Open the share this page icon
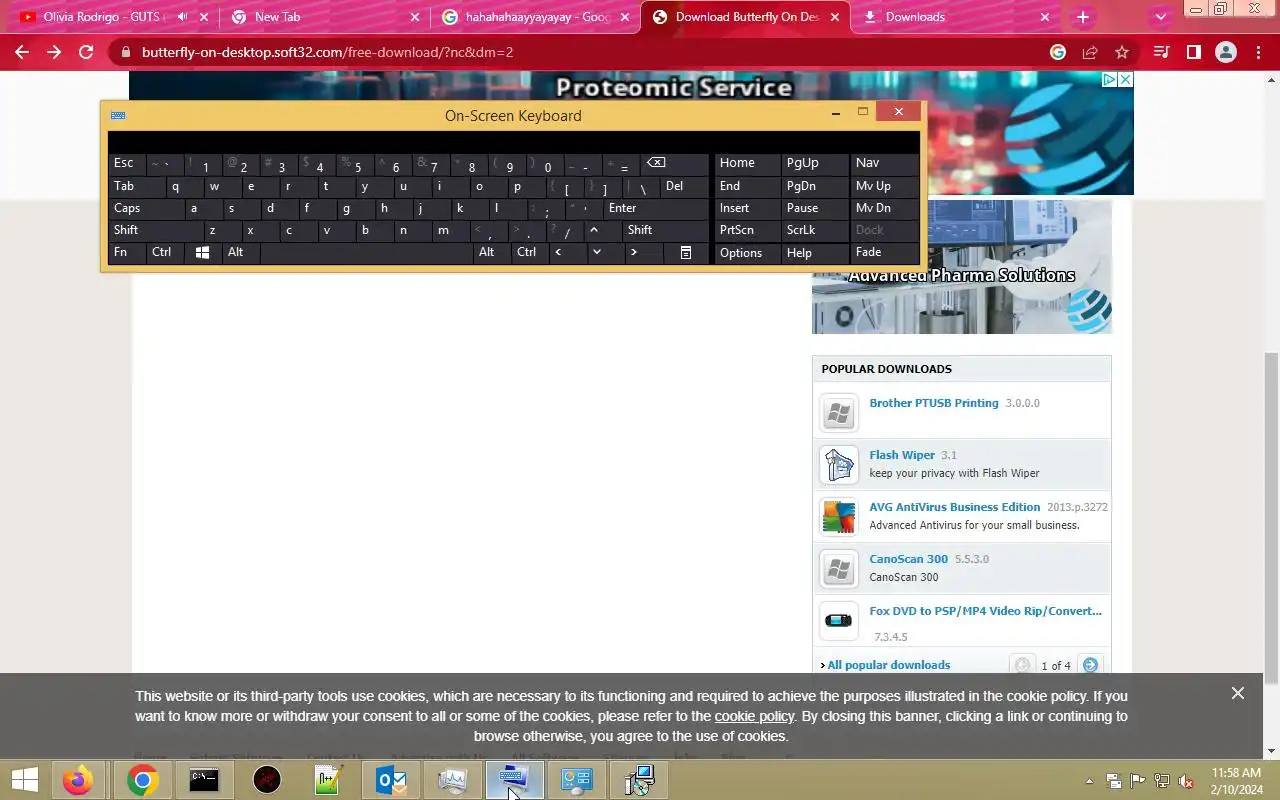This screenshot has width=1280, height=800. [1090, 52]
